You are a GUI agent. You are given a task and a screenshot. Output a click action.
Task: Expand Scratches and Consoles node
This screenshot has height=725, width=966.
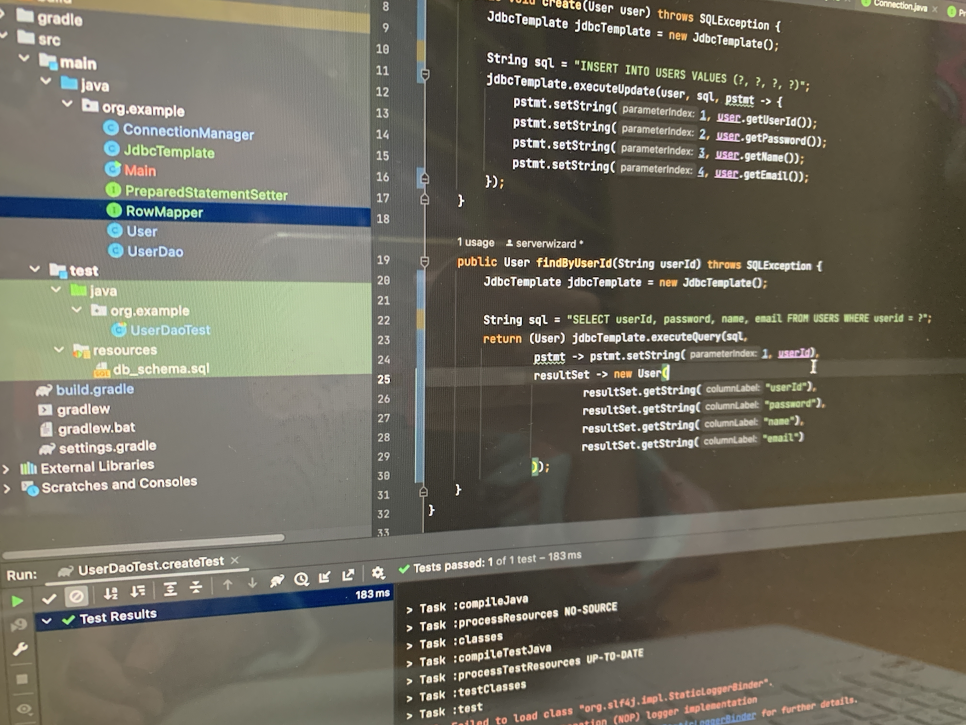(7, 489)
